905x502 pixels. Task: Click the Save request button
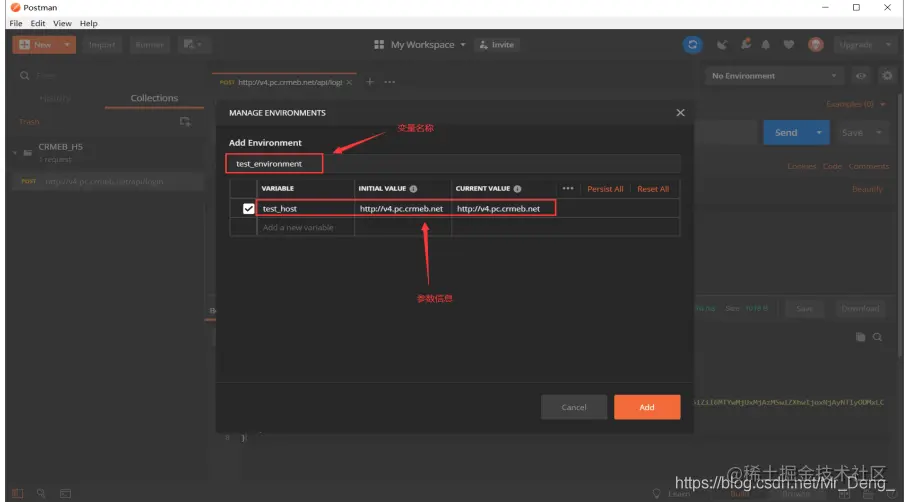click(x=852, y=133)
